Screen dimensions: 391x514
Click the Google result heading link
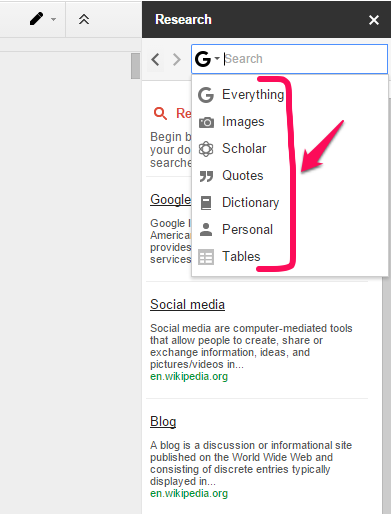point(170,200)
